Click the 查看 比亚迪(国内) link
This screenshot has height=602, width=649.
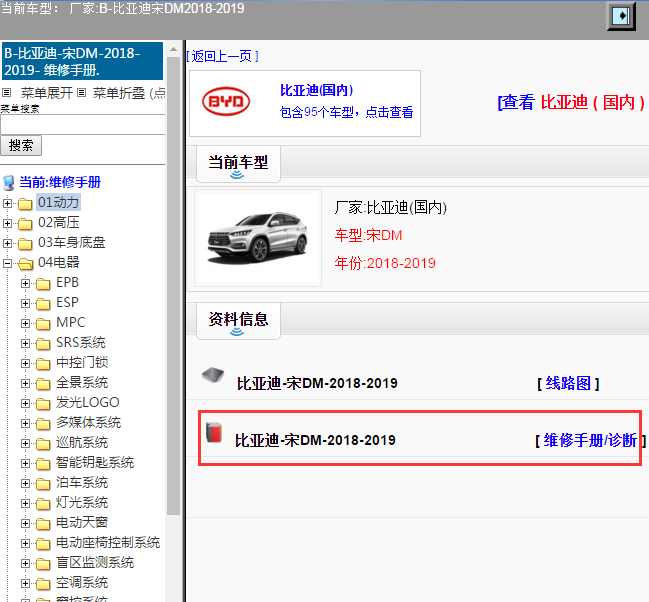[x=571, y=102]
